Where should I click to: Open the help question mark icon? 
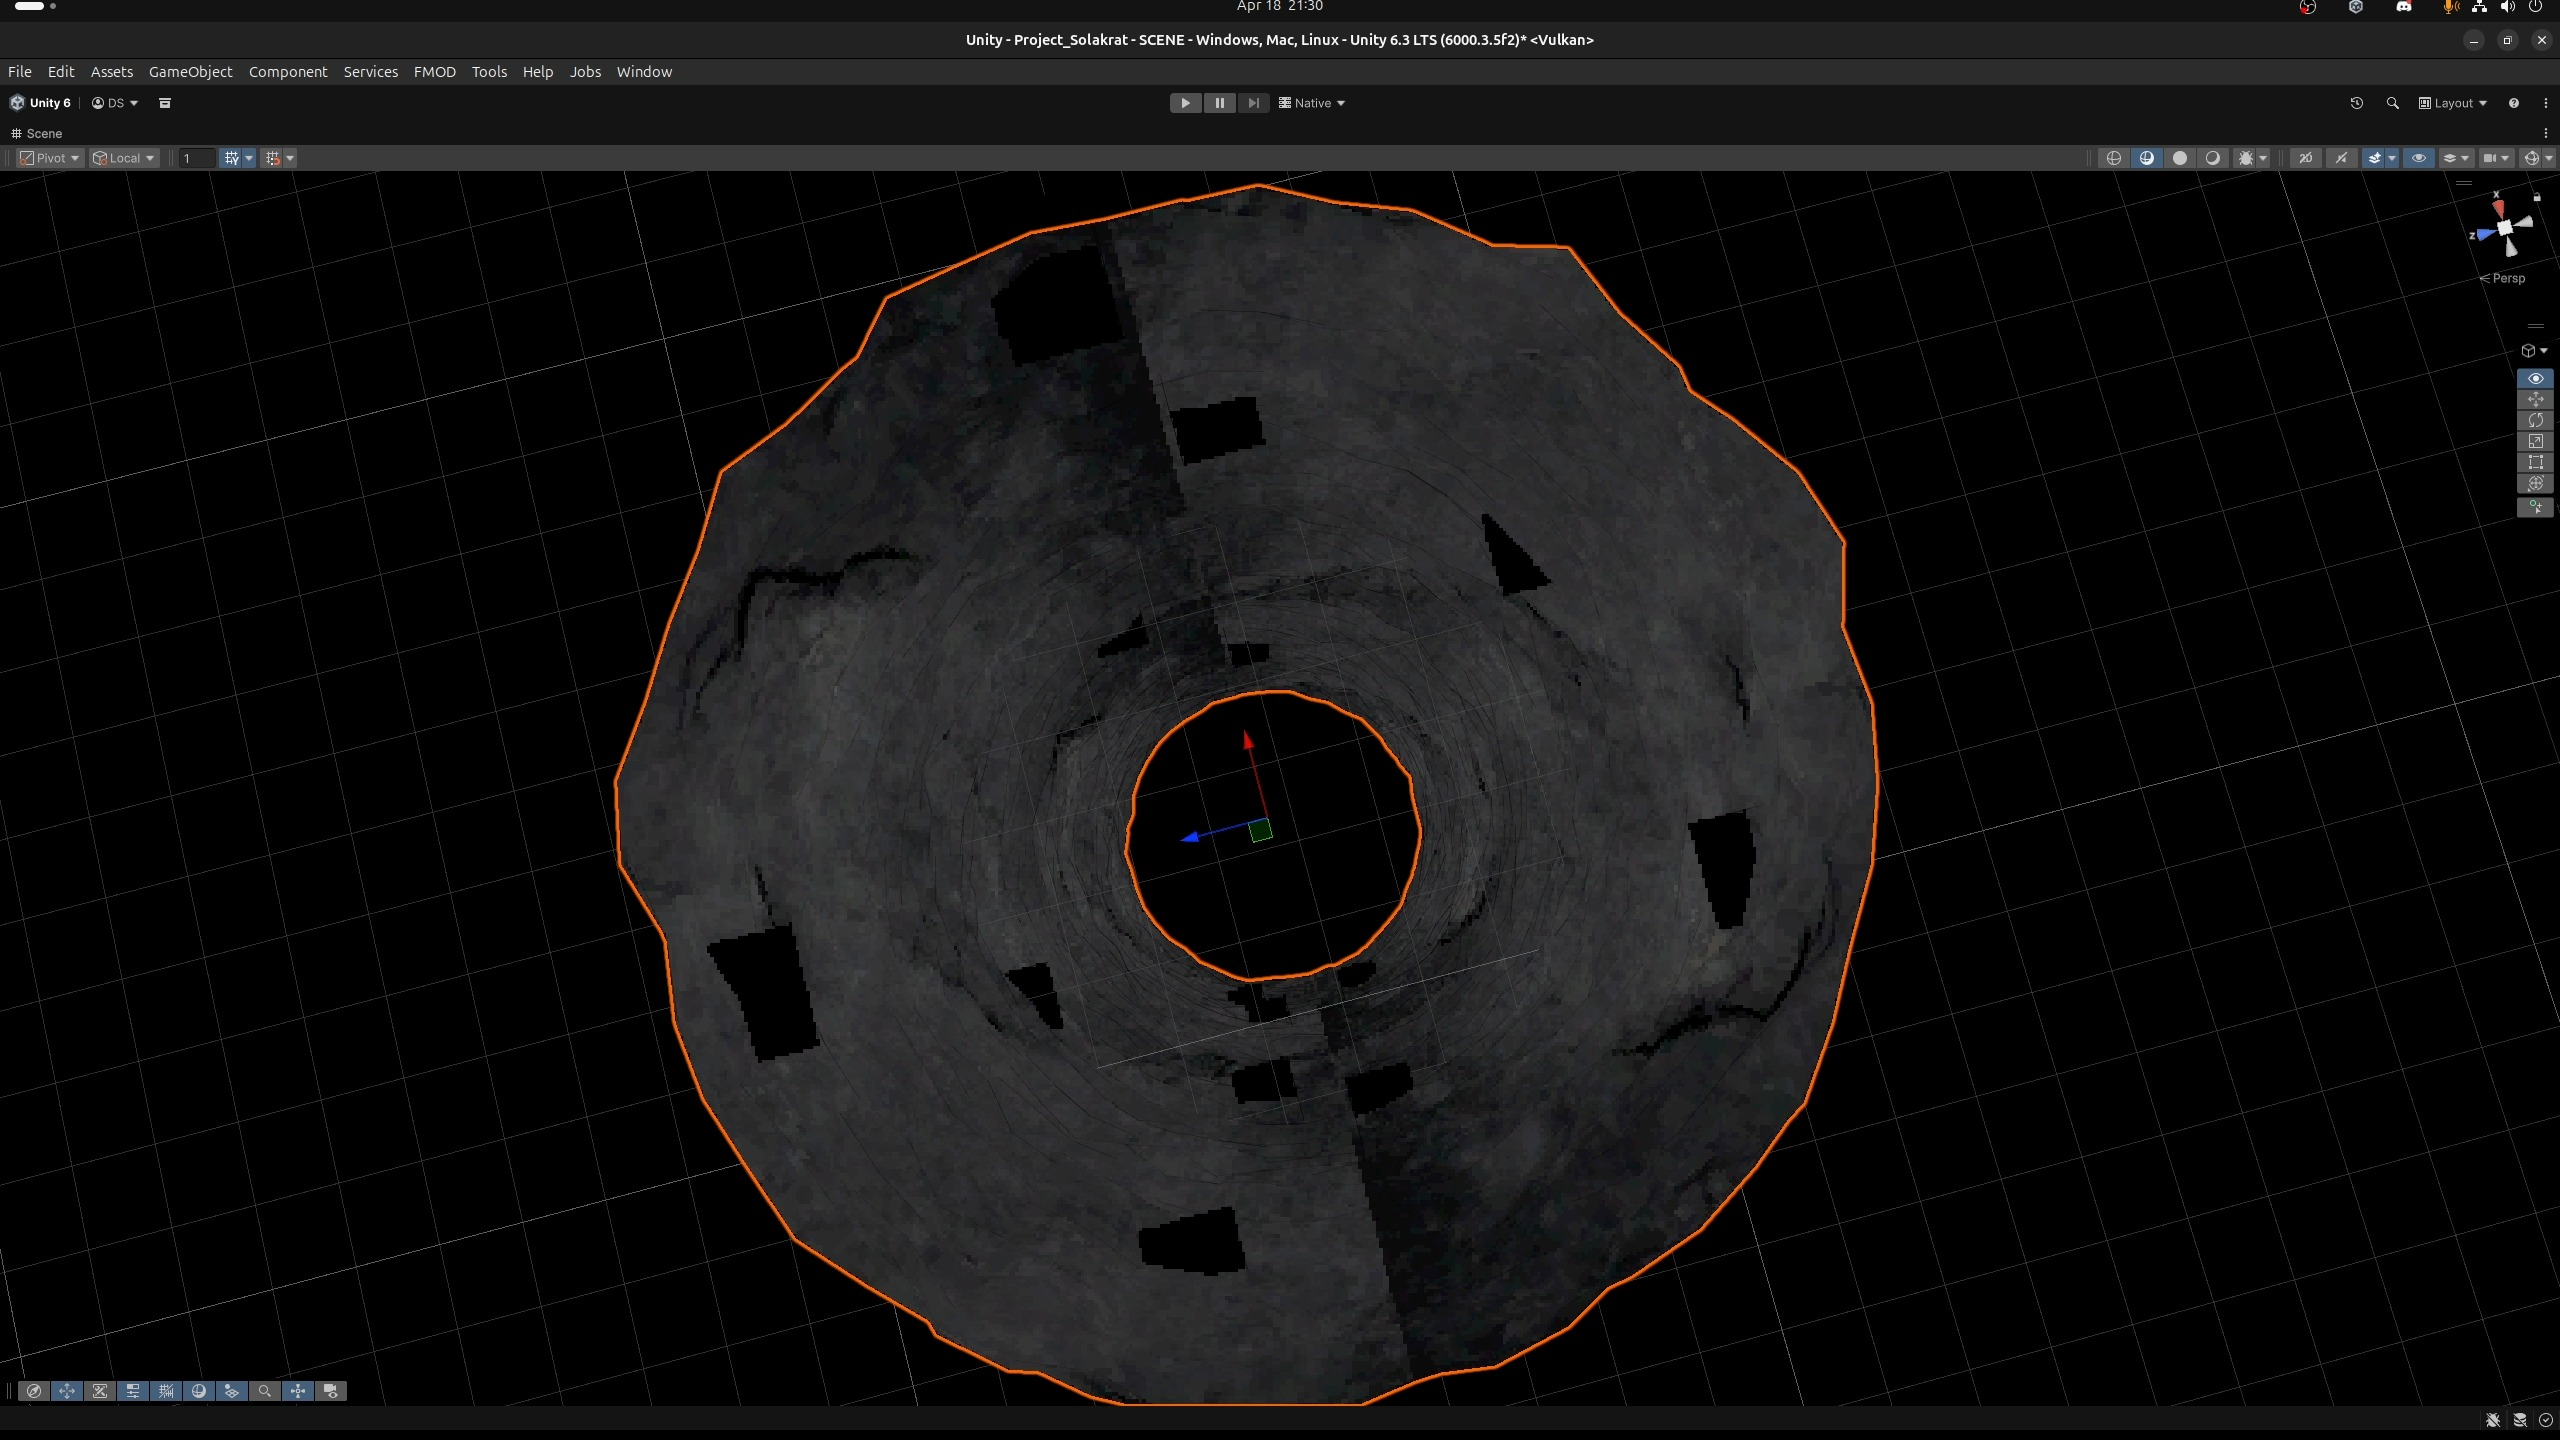point(2514,103)
